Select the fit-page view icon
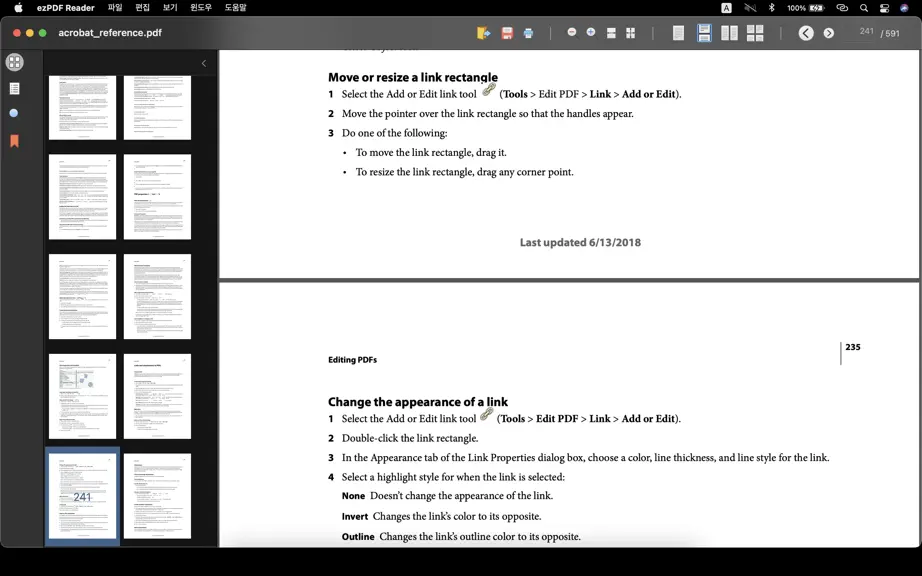Screen dimensions: 922x576 pos(630,33)
